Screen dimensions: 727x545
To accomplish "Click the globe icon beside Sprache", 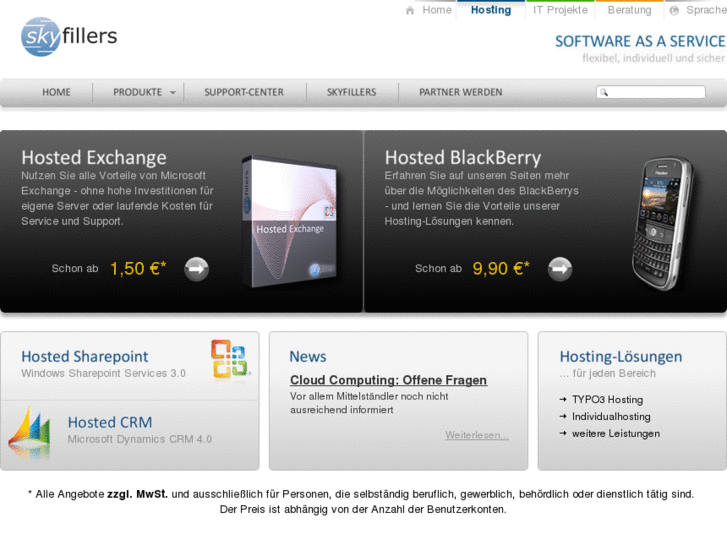I will point(674,10).
